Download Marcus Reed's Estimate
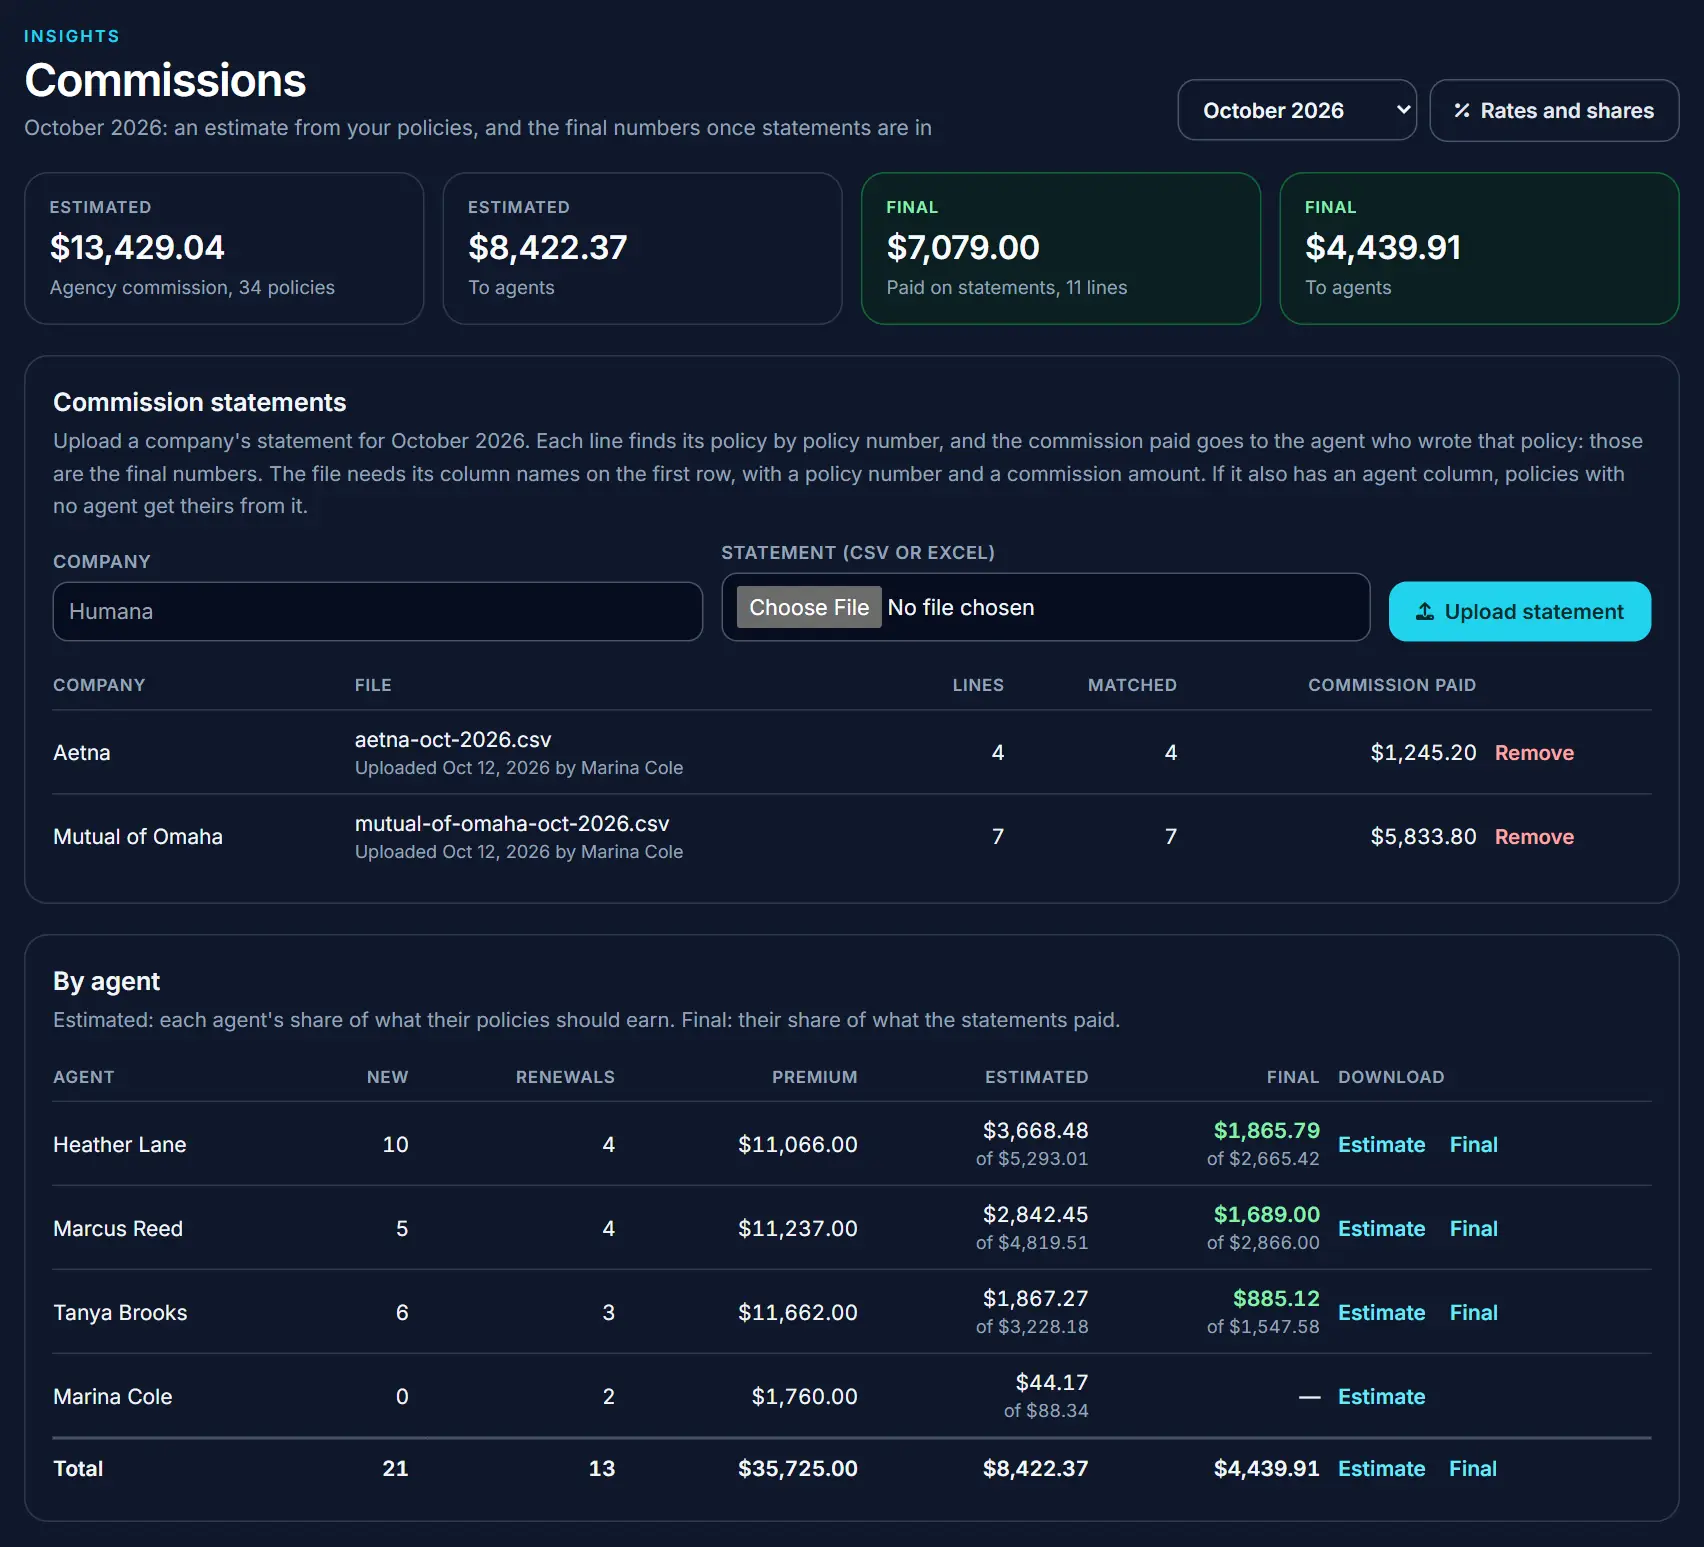This screenshot has height=1547, width=1704. click(x=1381, y=1229)
